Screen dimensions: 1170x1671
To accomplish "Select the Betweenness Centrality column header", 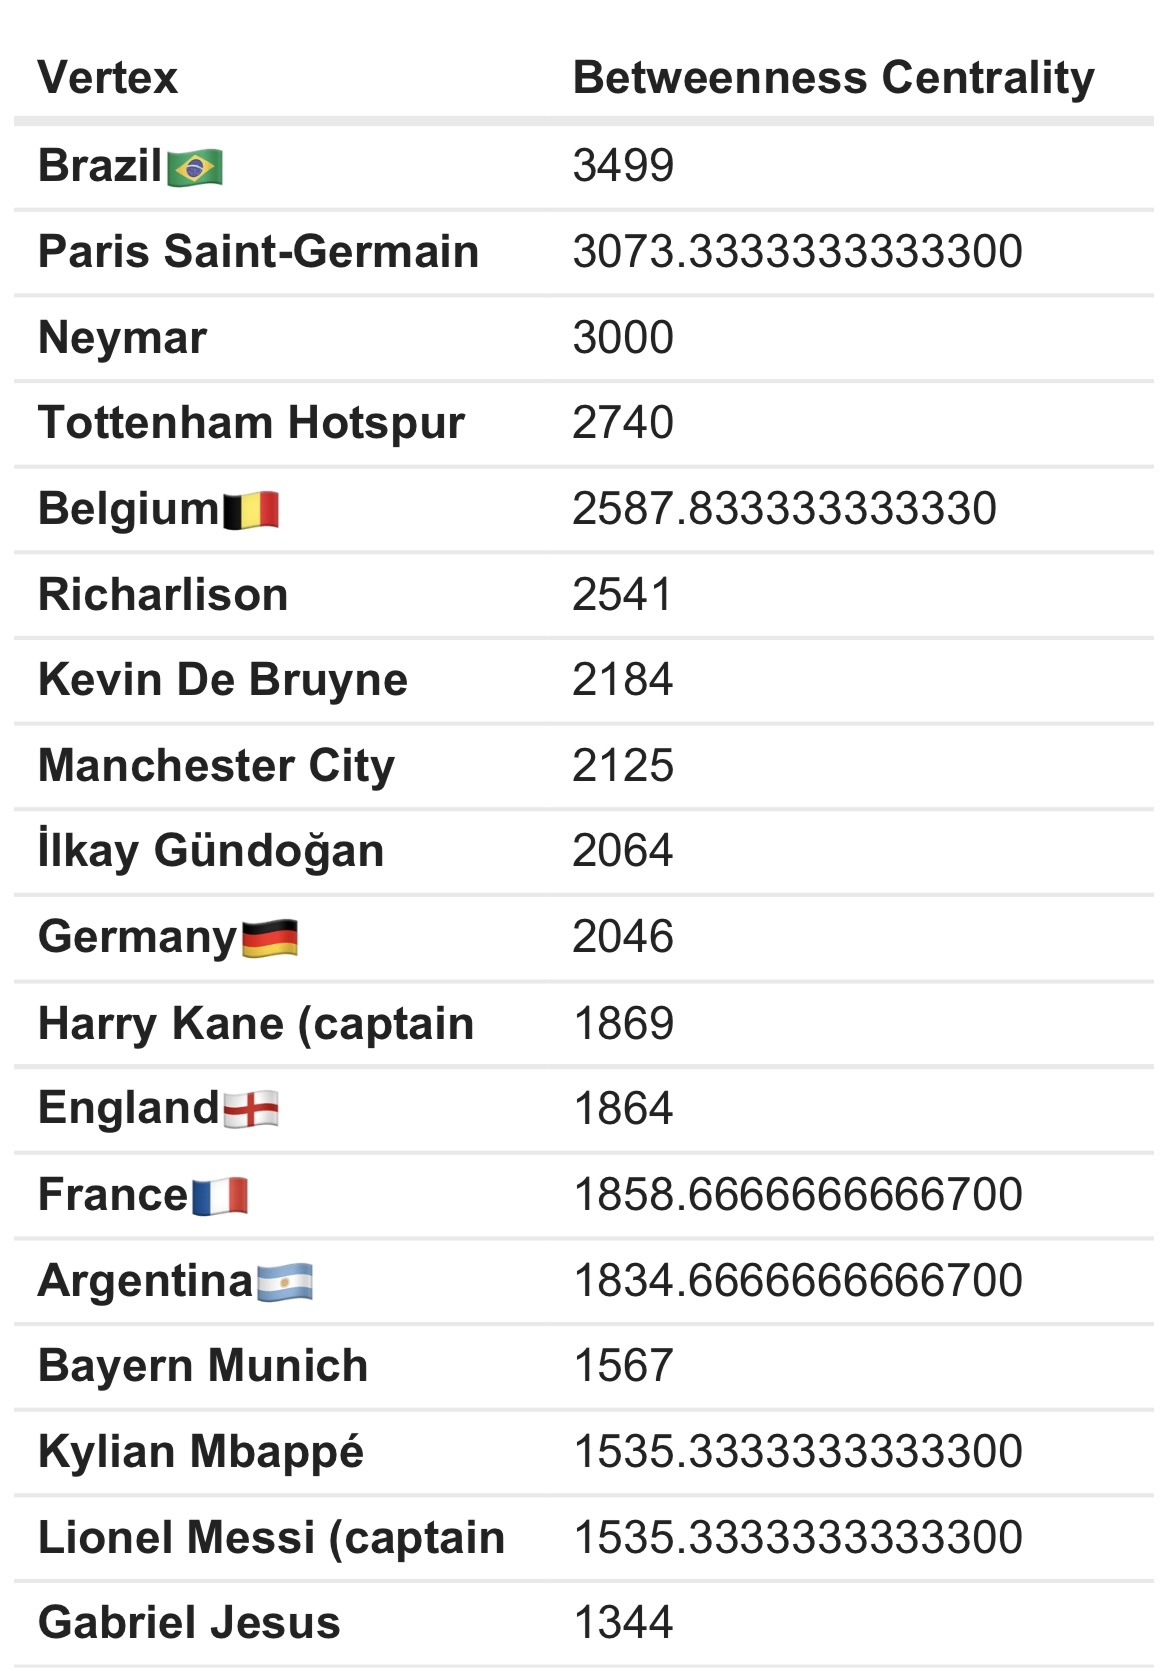I will click(x=834, y=77).
